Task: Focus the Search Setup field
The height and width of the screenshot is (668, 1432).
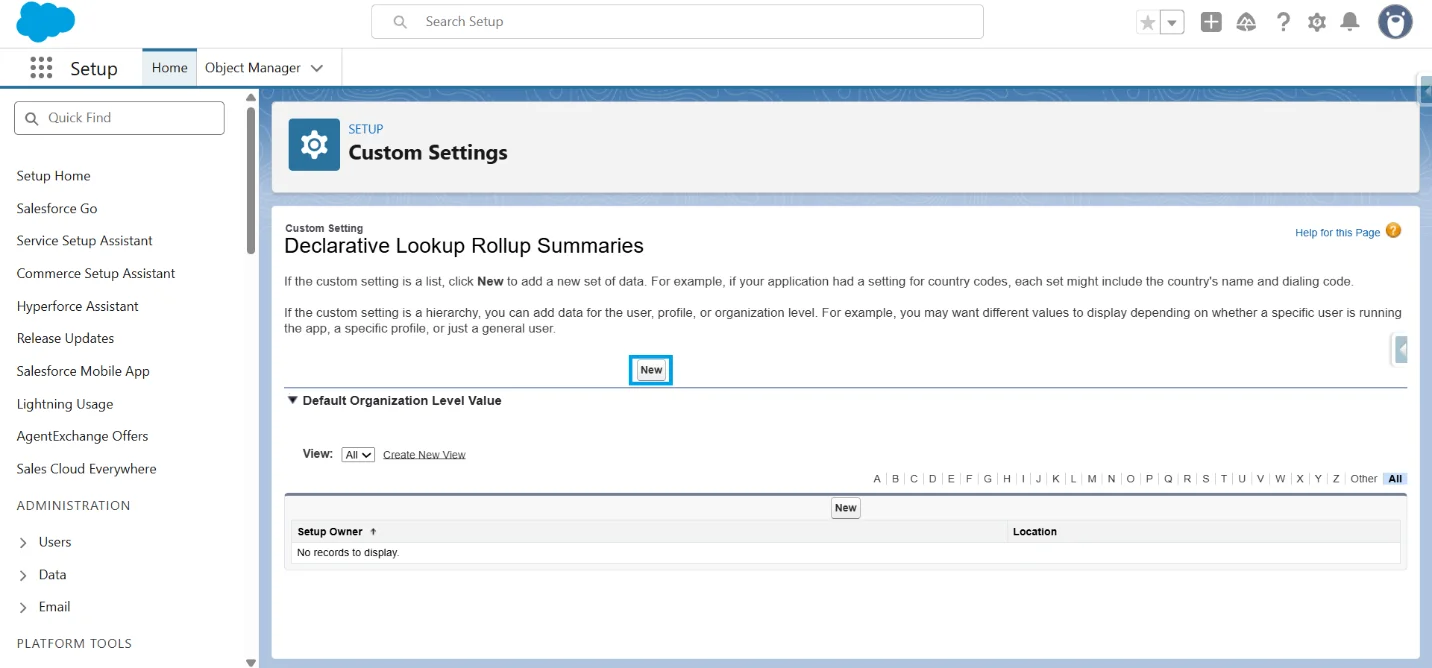Action: tap(677, 21)
